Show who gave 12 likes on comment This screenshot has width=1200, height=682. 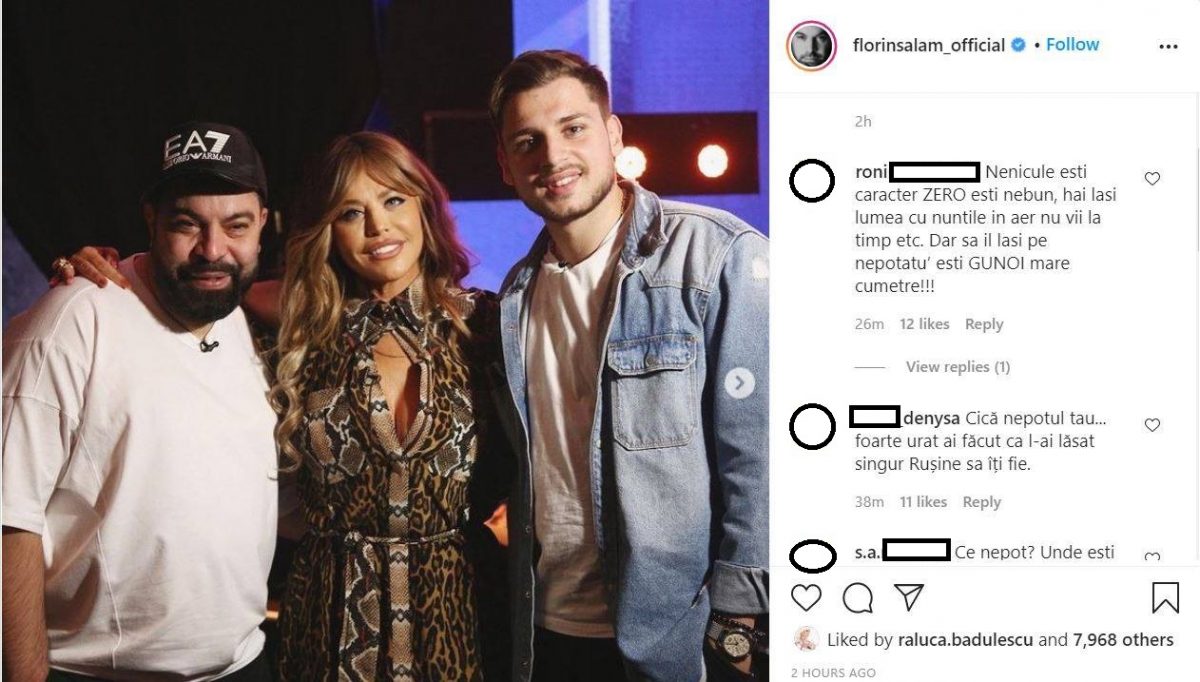(924, 324)
